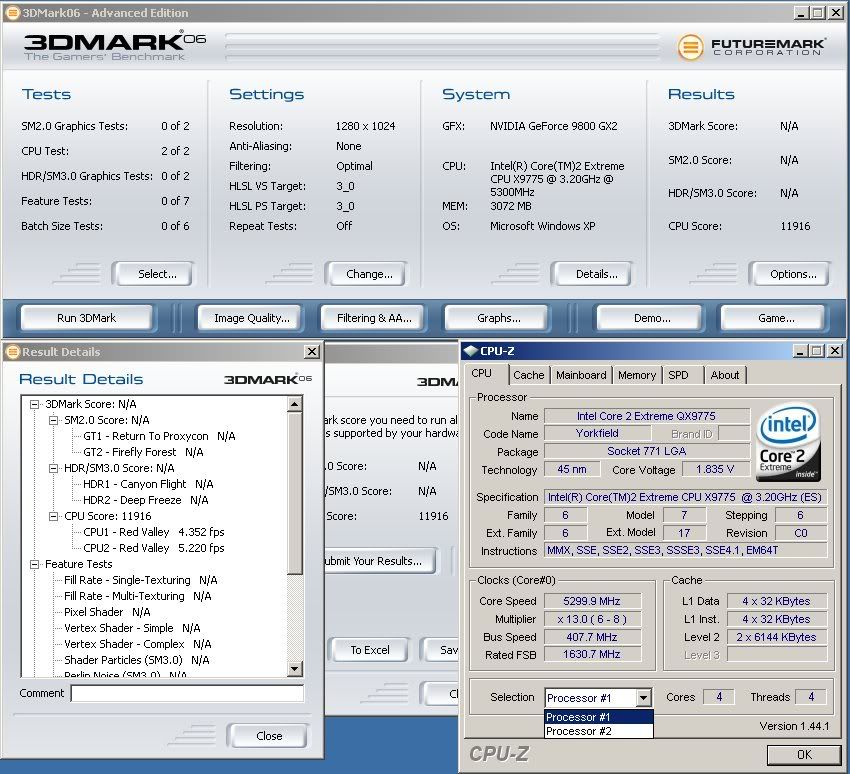Viewport: 850px width, 774px height.
Task: Click the Futuremark Corporation logo
Action: click(751, 47)
